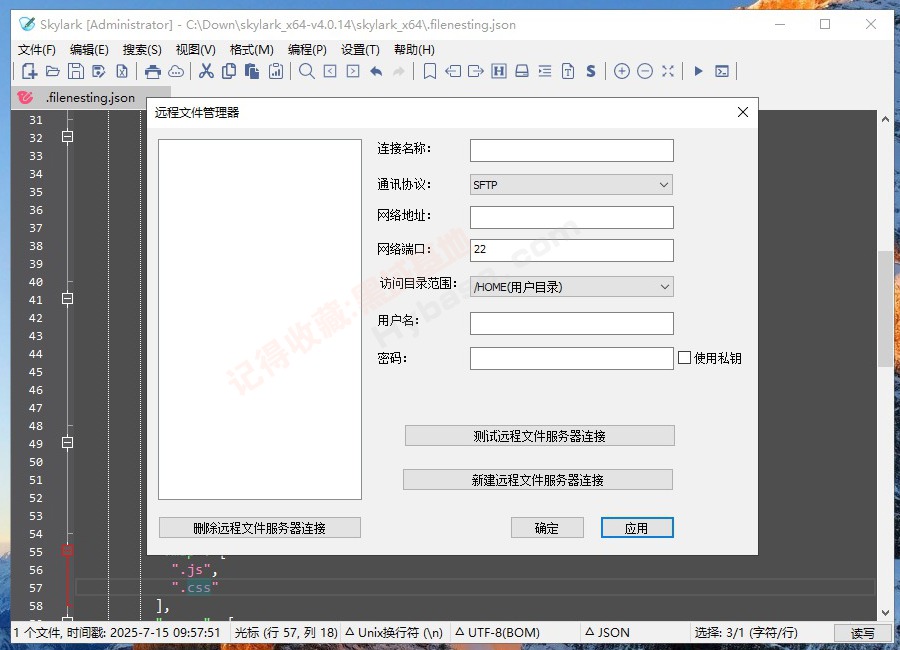Redo with the greyed forward arrow
The width and height of the screenshot is (900, 650).
click(x=398, y=71)
